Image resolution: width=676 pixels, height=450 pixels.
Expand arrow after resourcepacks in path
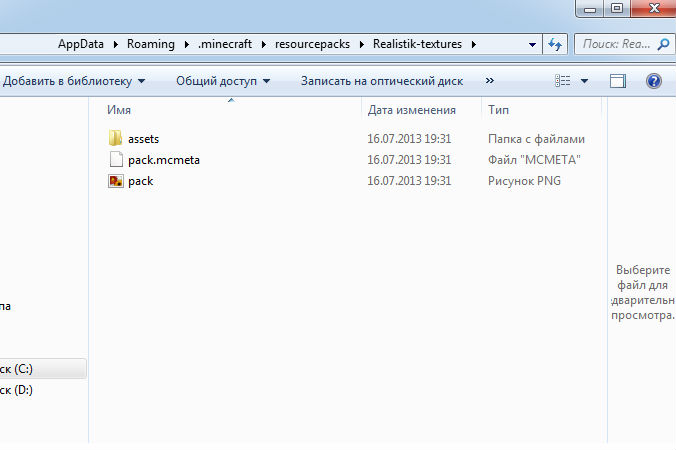click(362, 44)
